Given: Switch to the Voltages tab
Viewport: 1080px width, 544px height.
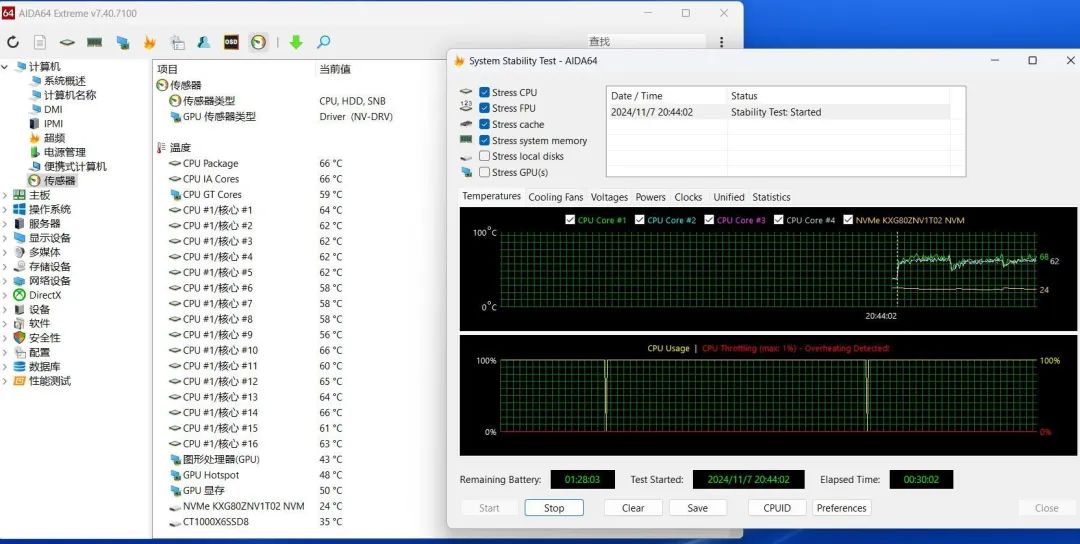Looking at the screenshot, I should pyautogui.click(x=610, y=197).
